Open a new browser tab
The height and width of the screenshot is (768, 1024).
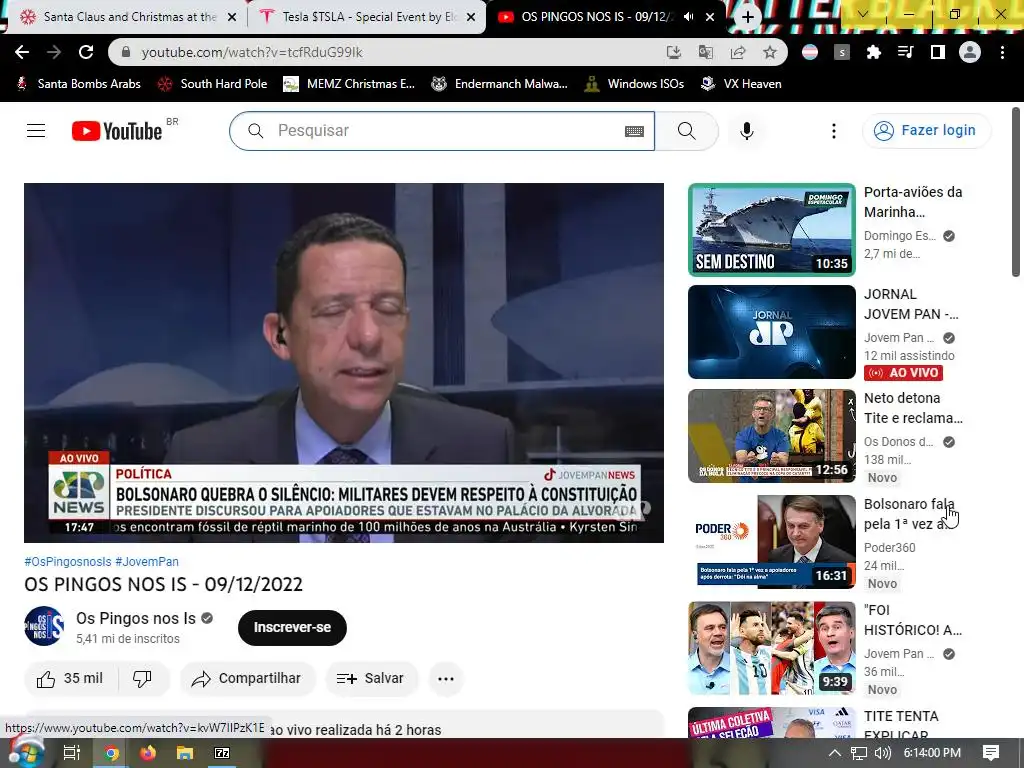click(748, 17)
